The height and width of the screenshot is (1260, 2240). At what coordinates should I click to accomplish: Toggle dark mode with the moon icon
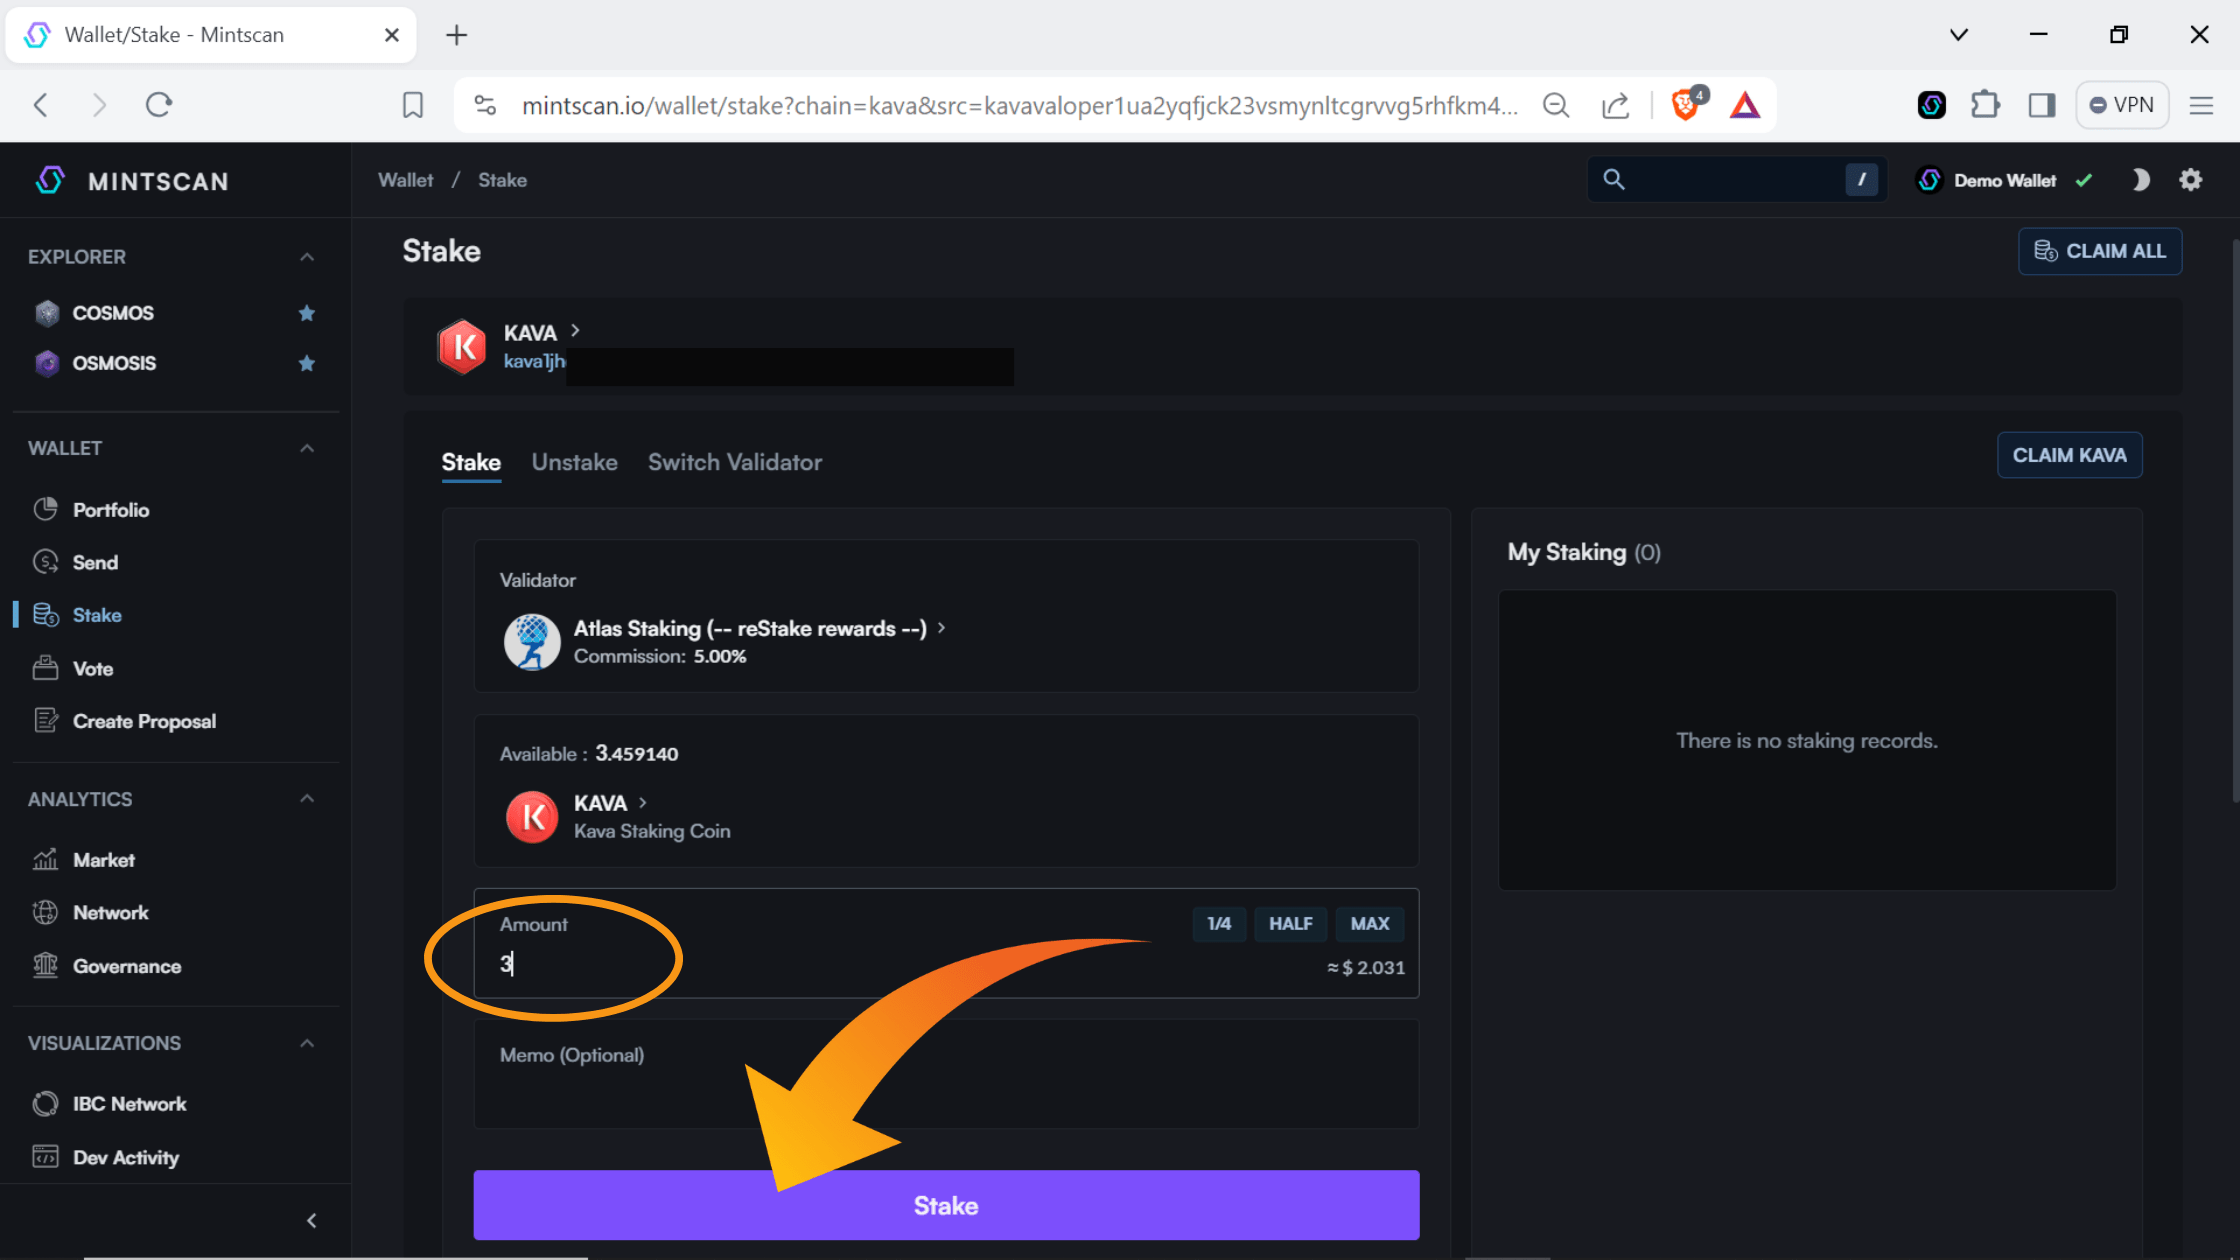coord(2141,180)
